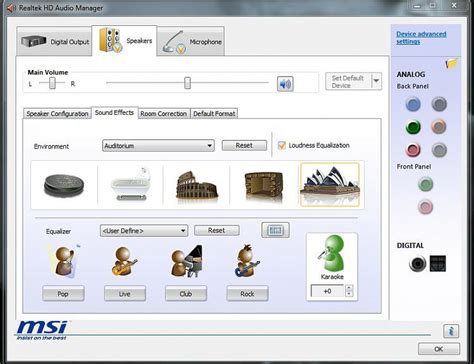474x364 pixels.
Task: Open the graphic equalizer view button
Action: pyautogui.click(x=275, y=230)
